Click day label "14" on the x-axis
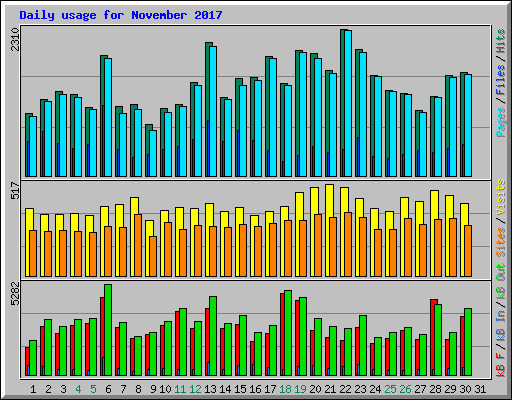Viewport: 512px width, 400px height. [225, 389]
